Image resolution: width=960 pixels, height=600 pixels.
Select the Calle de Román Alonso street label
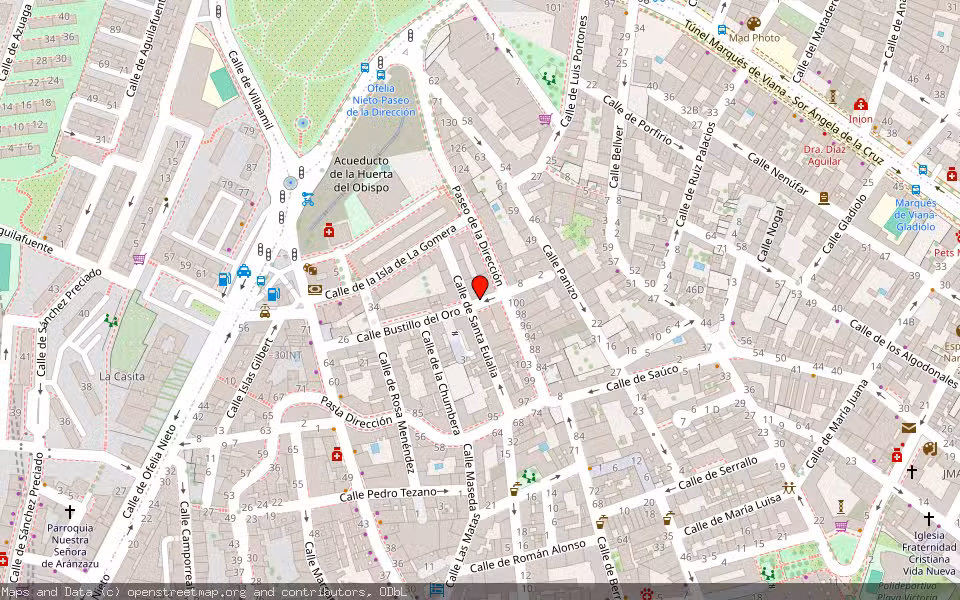(x=528, y=556)
